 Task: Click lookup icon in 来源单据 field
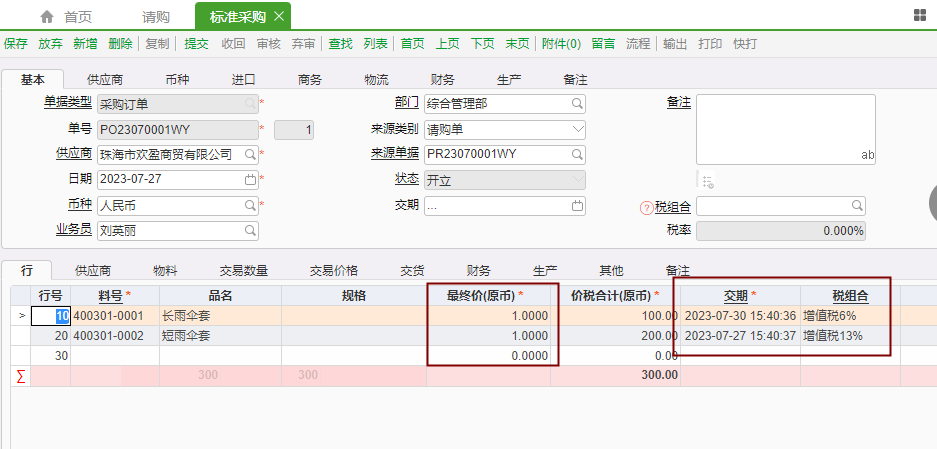[x=577, y=154]
